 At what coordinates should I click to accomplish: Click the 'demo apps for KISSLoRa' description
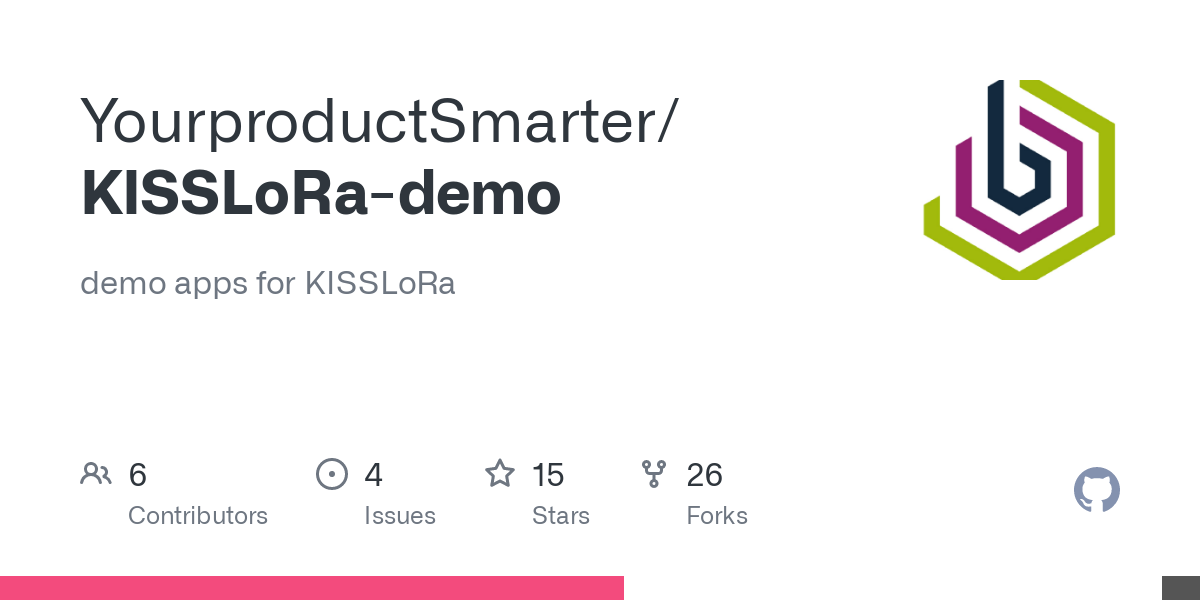[x=268, y=284]
